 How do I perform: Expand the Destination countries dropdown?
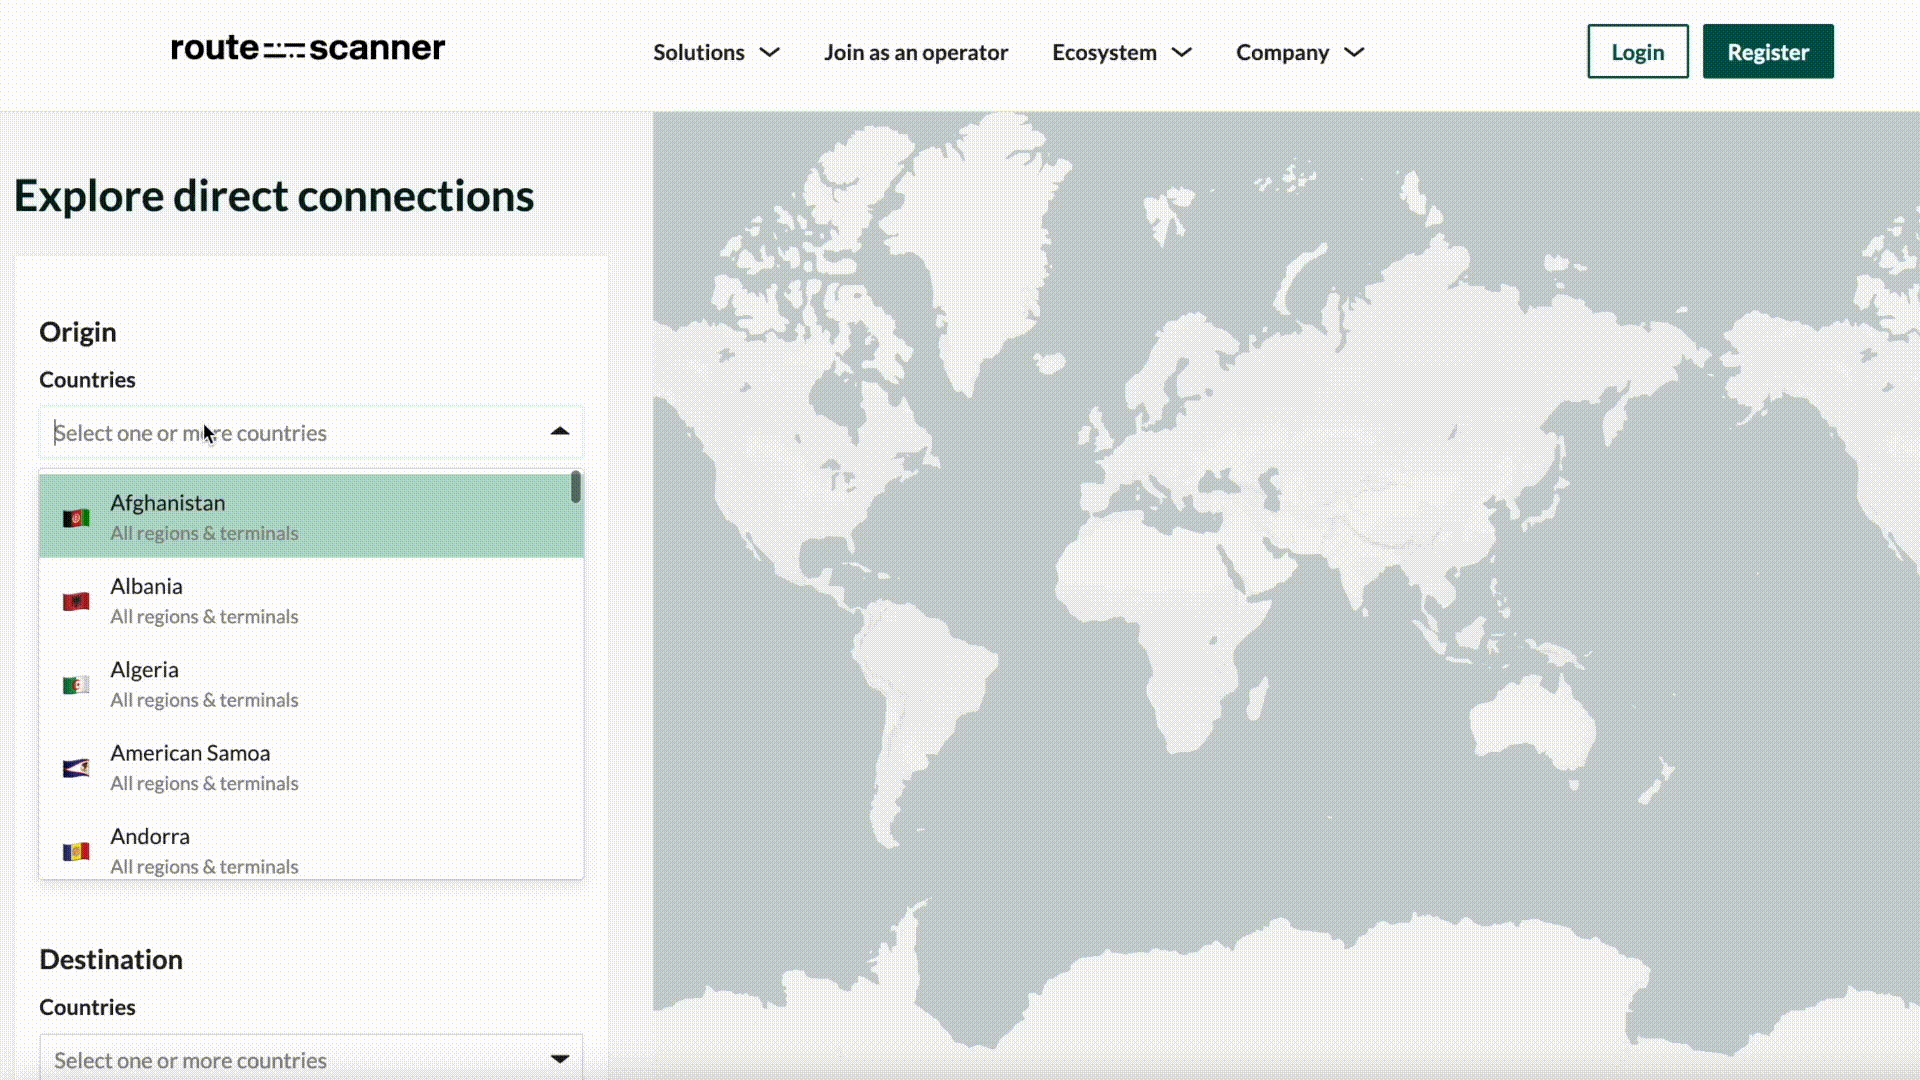(x=559, y=1059)
